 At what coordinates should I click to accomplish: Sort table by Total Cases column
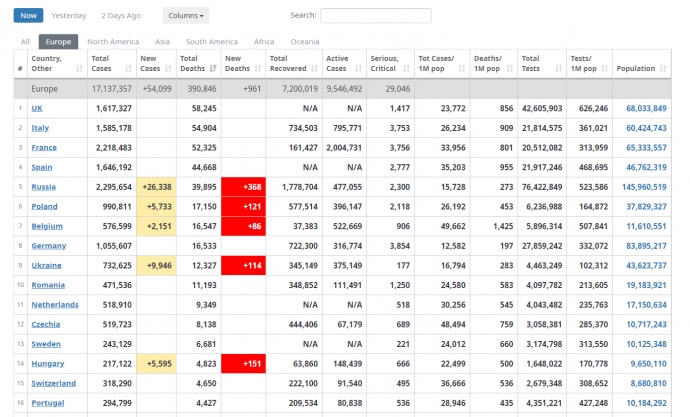click(x=109, y=63)
